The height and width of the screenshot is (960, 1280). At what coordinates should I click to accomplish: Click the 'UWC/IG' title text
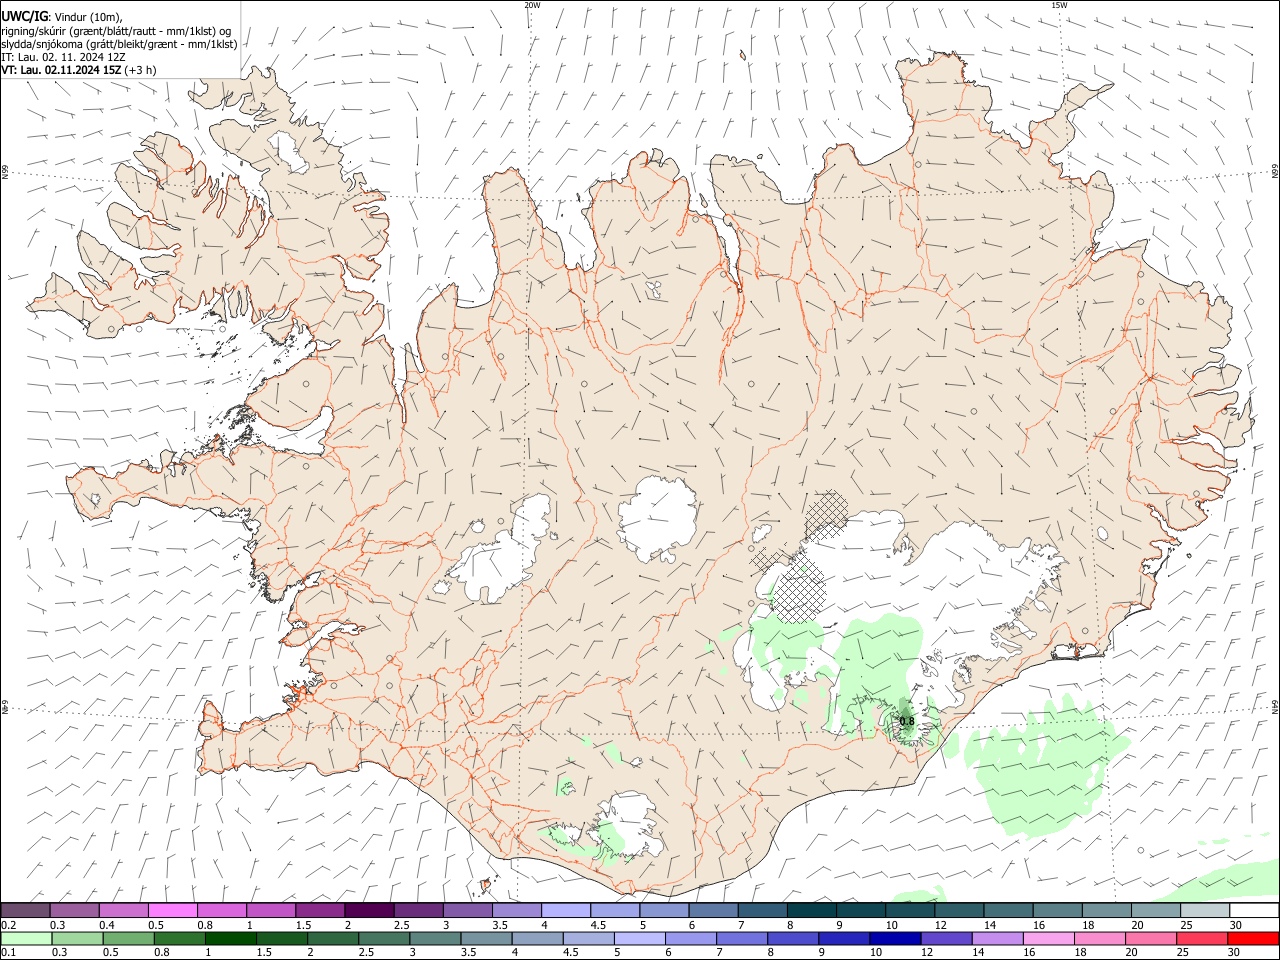pyautogui.click(x=24, y=16)
